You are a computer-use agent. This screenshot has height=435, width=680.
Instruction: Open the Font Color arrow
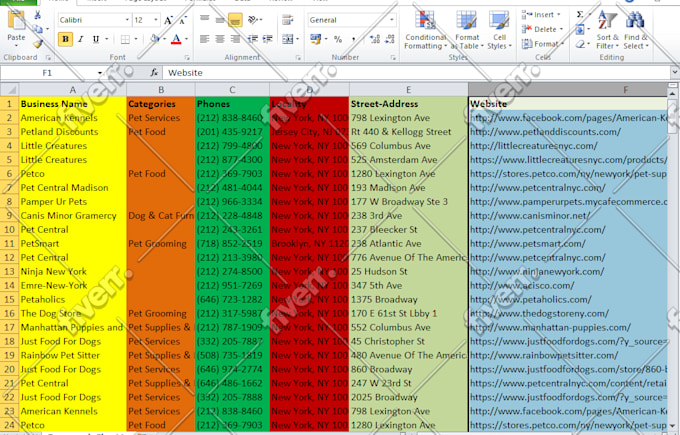[186, 39]
